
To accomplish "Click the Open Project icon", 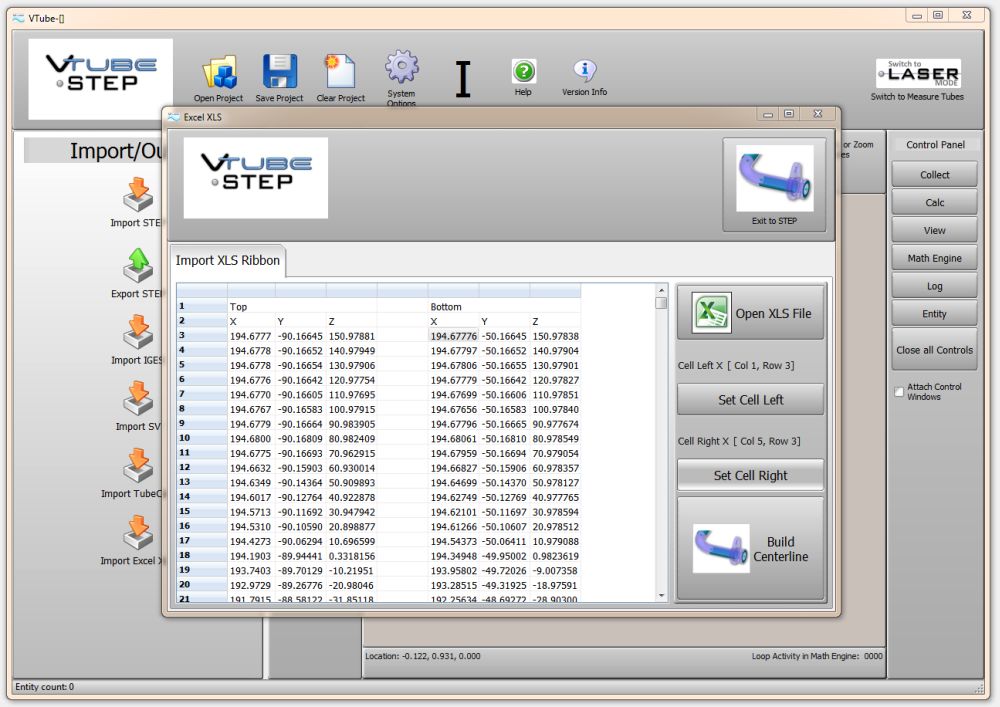I will pos(218,73).
